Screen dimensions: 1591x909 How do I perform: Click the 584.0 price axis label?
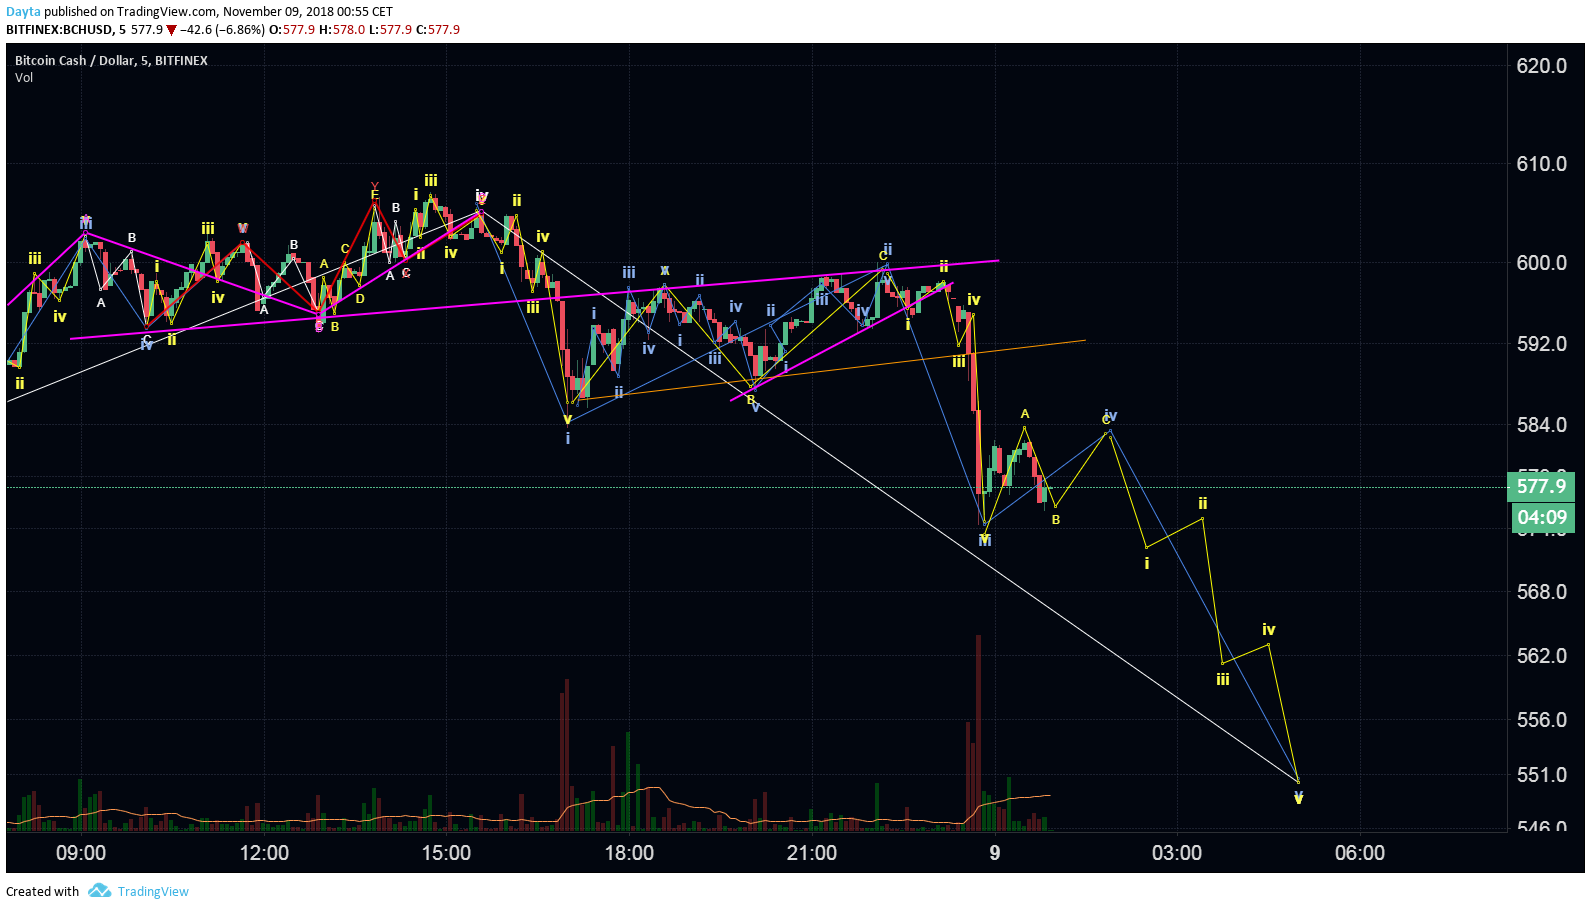coord(1541,425)
